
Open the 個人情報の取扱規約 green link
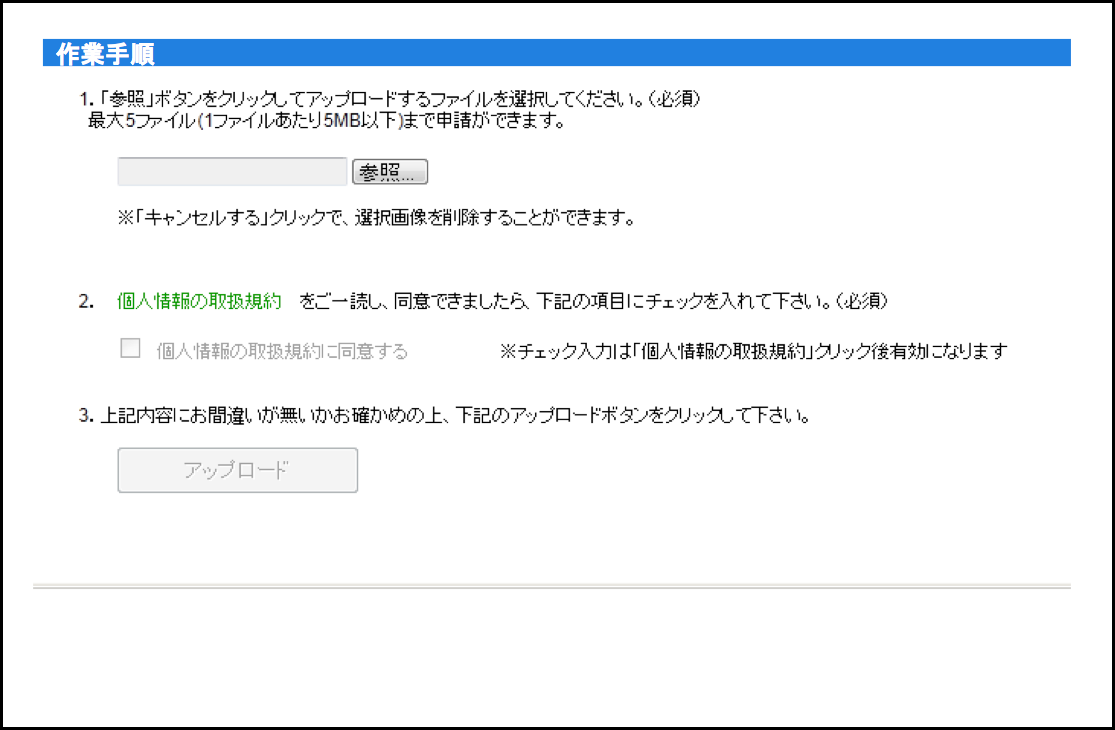199,301
